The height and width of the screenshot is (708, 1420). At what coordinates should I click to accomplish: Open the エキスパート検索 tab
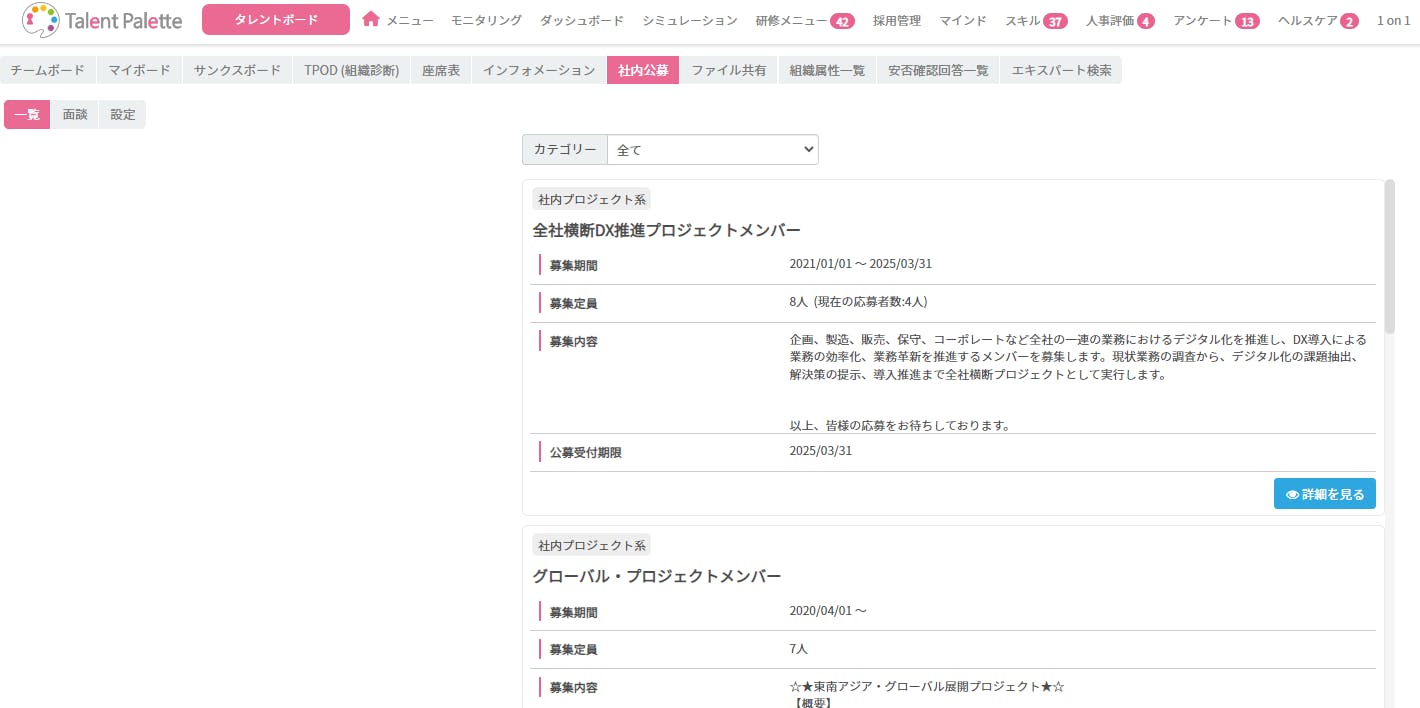(x=1061, y=70)
